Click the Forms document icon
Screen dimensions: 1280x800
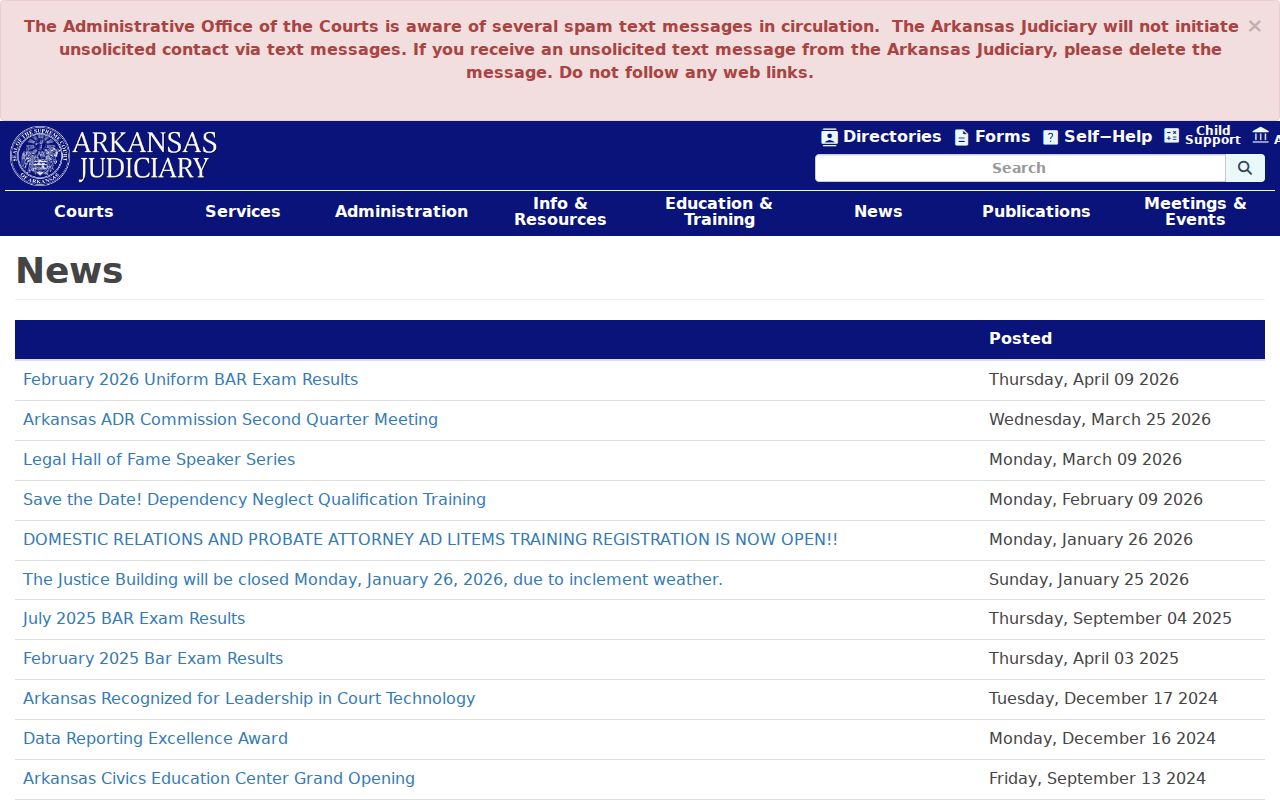point(961,137)
